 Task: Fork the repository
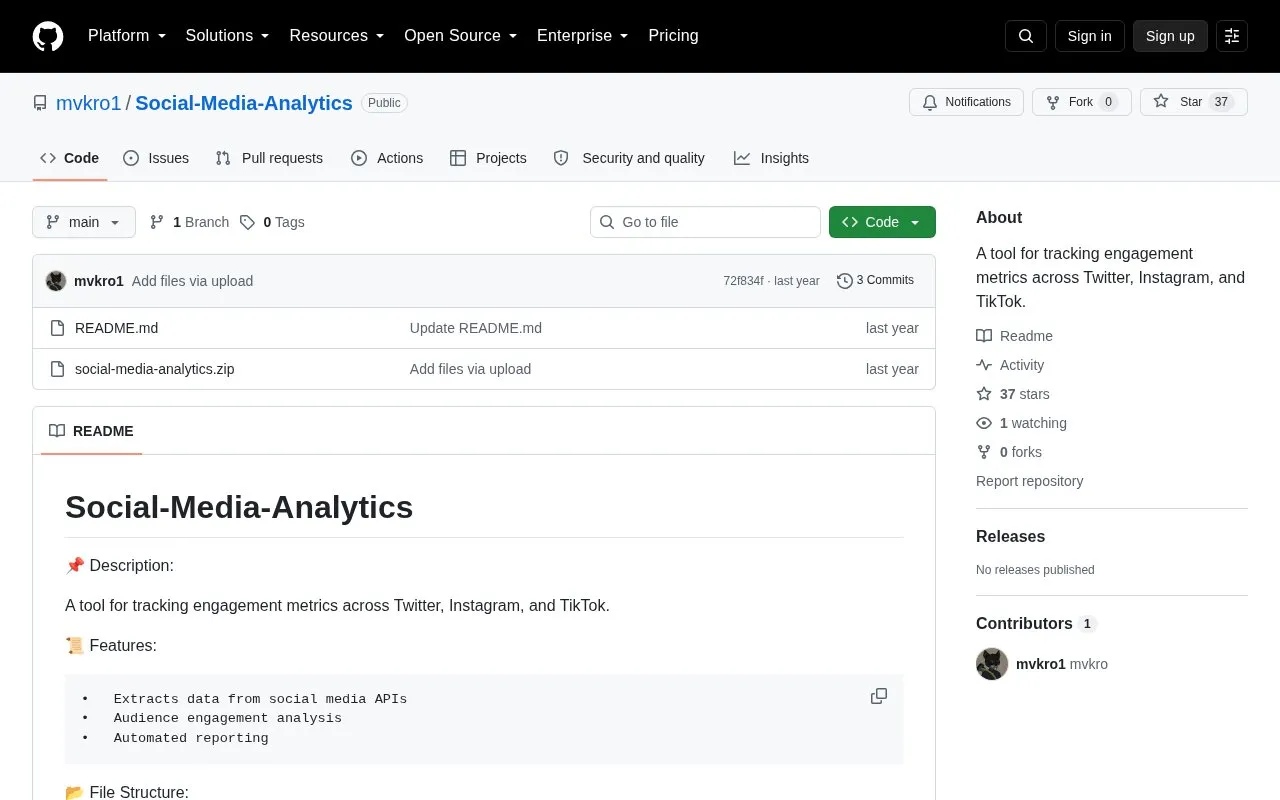pyautogui.click(x=1081, y=102)
